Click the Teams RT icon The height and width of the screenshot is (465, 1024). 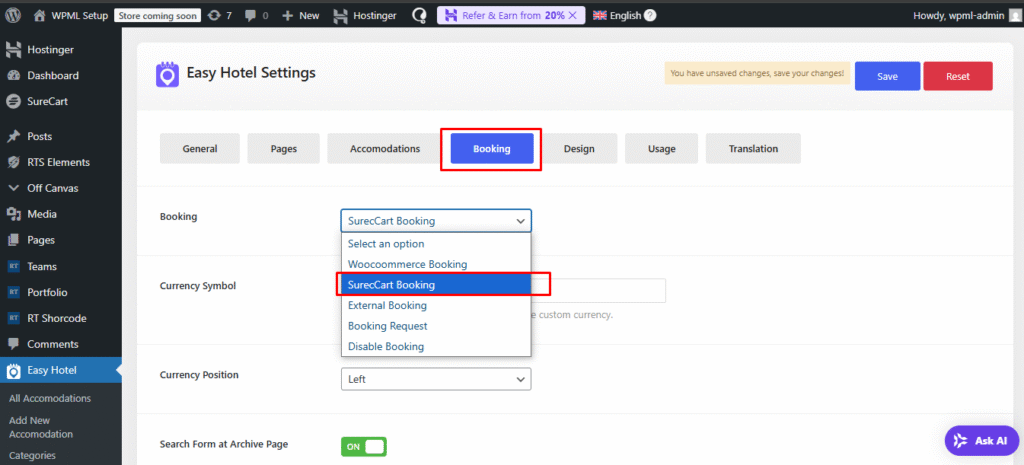[13, 266]
